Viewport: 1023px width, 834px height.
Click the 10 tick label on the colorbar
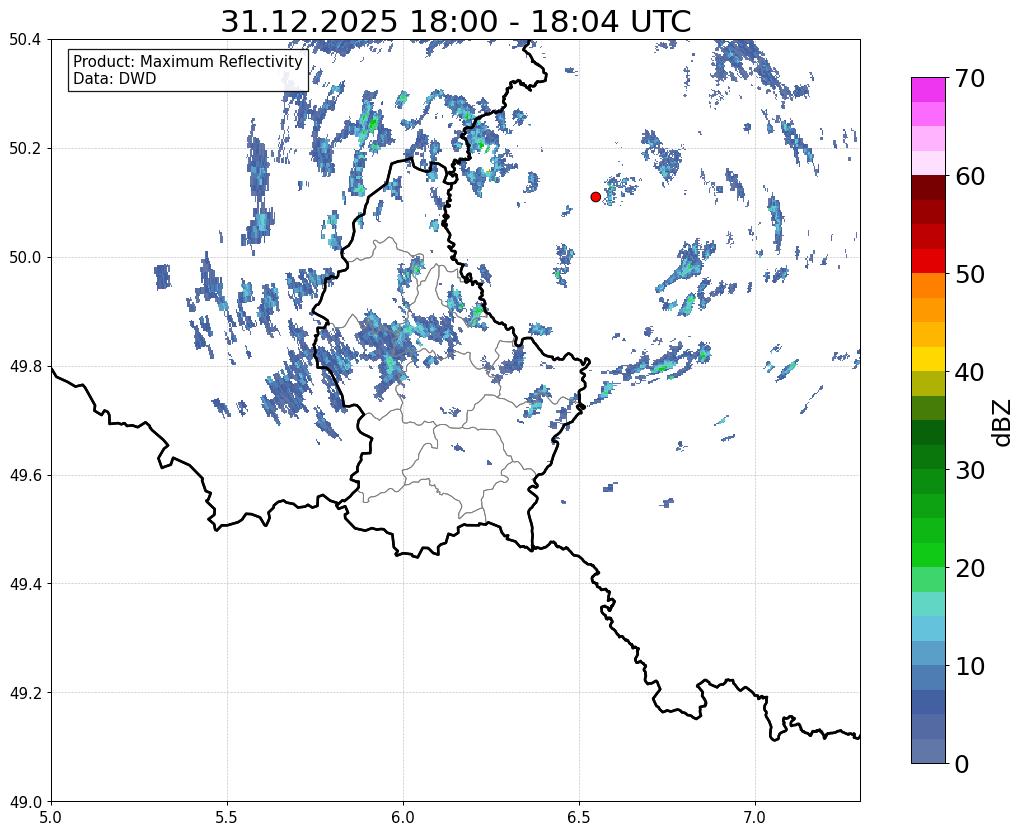pyautogui.click(x=969, y=666)
